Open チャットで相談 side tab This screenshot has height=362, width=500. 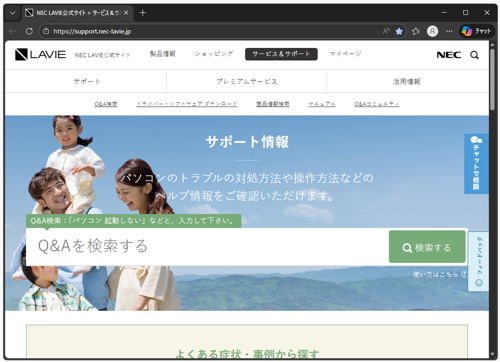pyautogui.click(x=476, y=164)
